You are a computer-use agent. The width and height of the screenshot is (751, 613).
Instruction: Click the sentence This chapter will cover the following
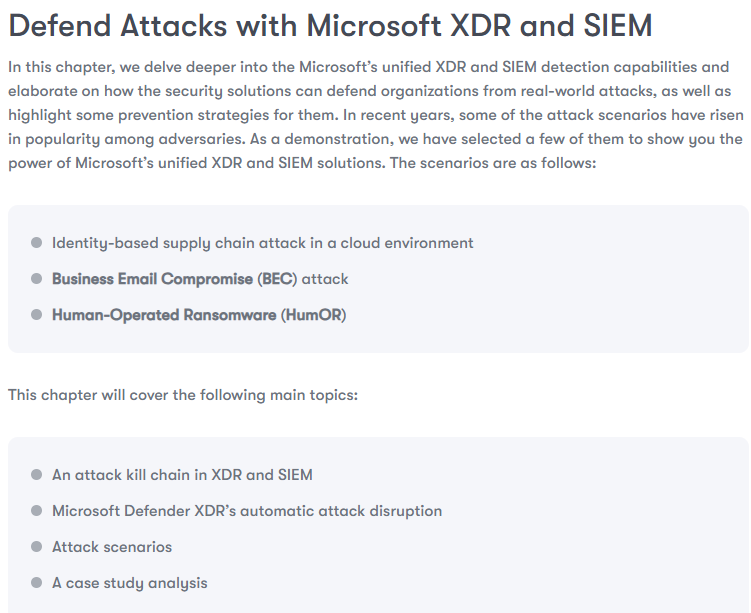(x=182, y=395)
